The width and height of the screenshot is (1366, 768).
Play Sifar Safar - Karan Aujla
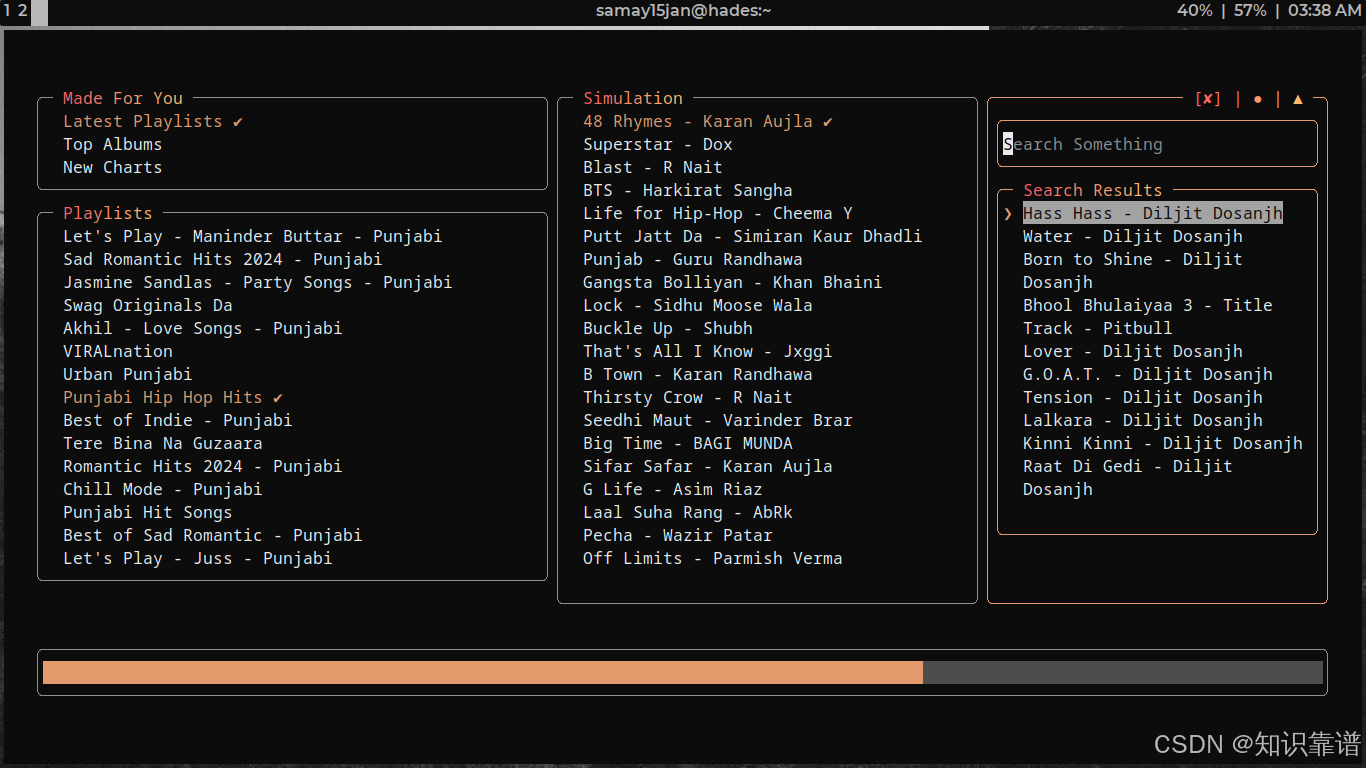(x=708, y=466)
